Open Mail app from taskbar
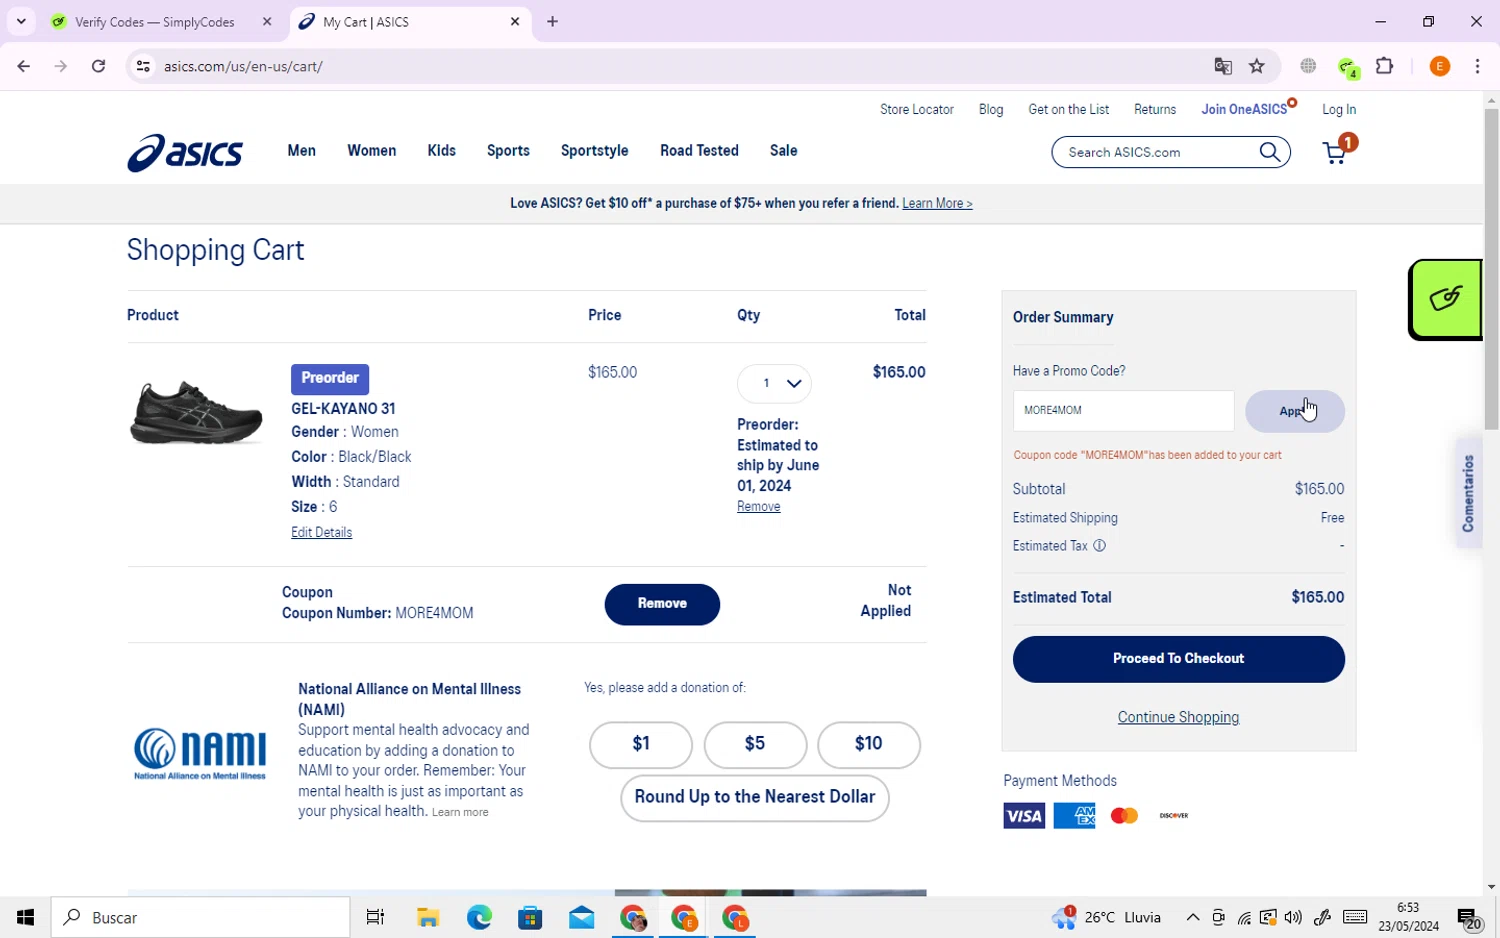 click(582, 917)
